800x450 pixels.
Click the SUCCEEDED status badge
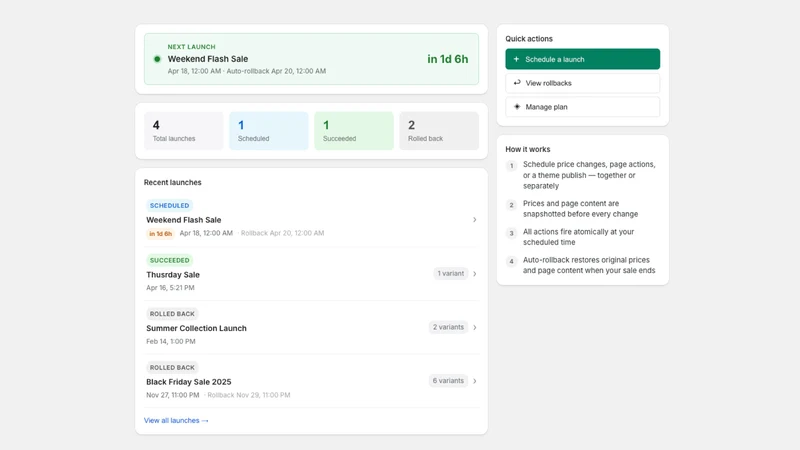pyautogui.click(x=169, y=260)
